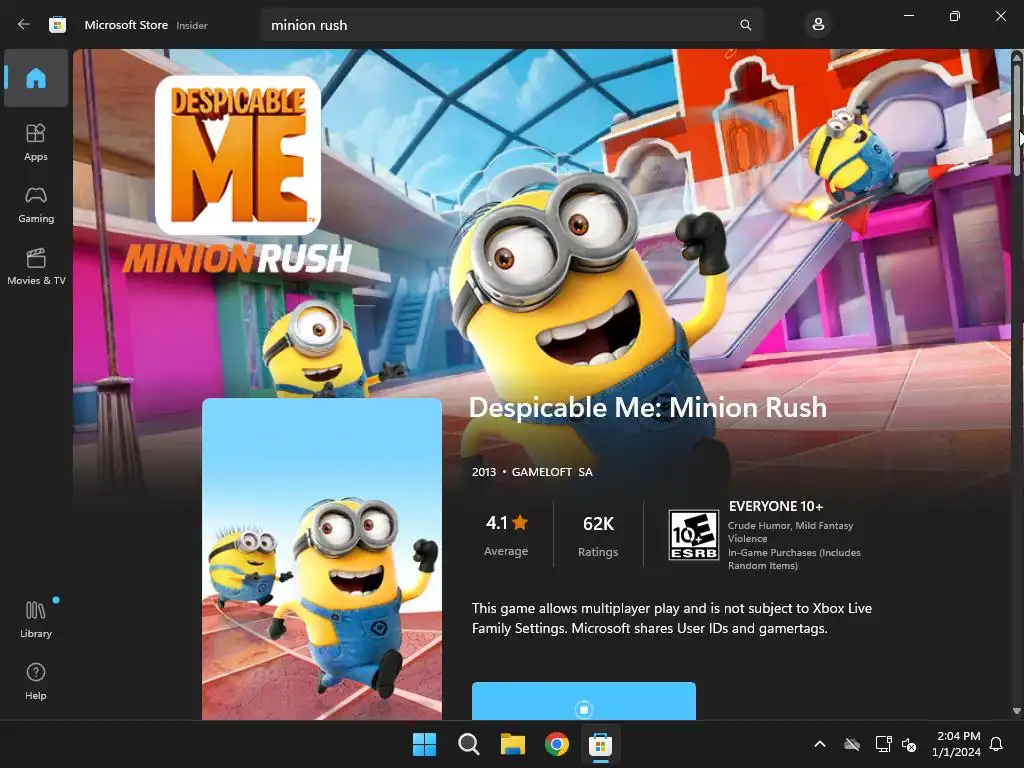Screen dimensions: 1024x768
Task: Click the Despicable Me logo image
Action: [238, 155]
